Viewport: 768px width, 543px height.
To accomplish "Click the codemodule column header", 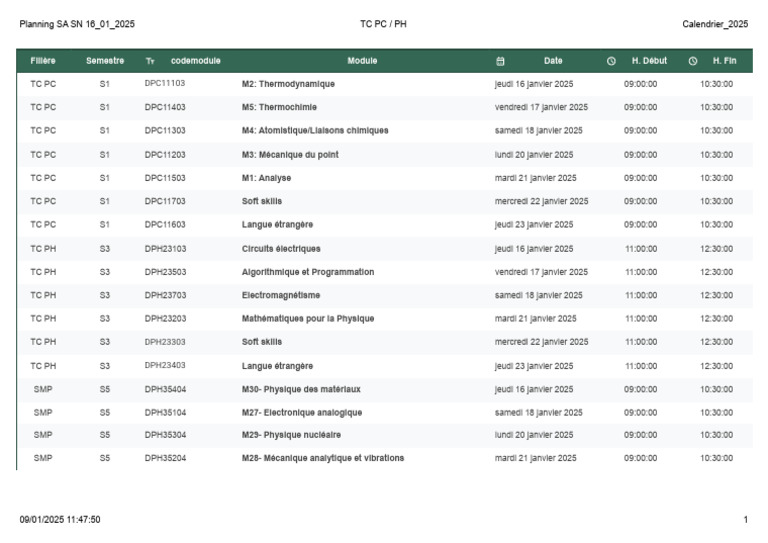I will click(x=195, y=61).
